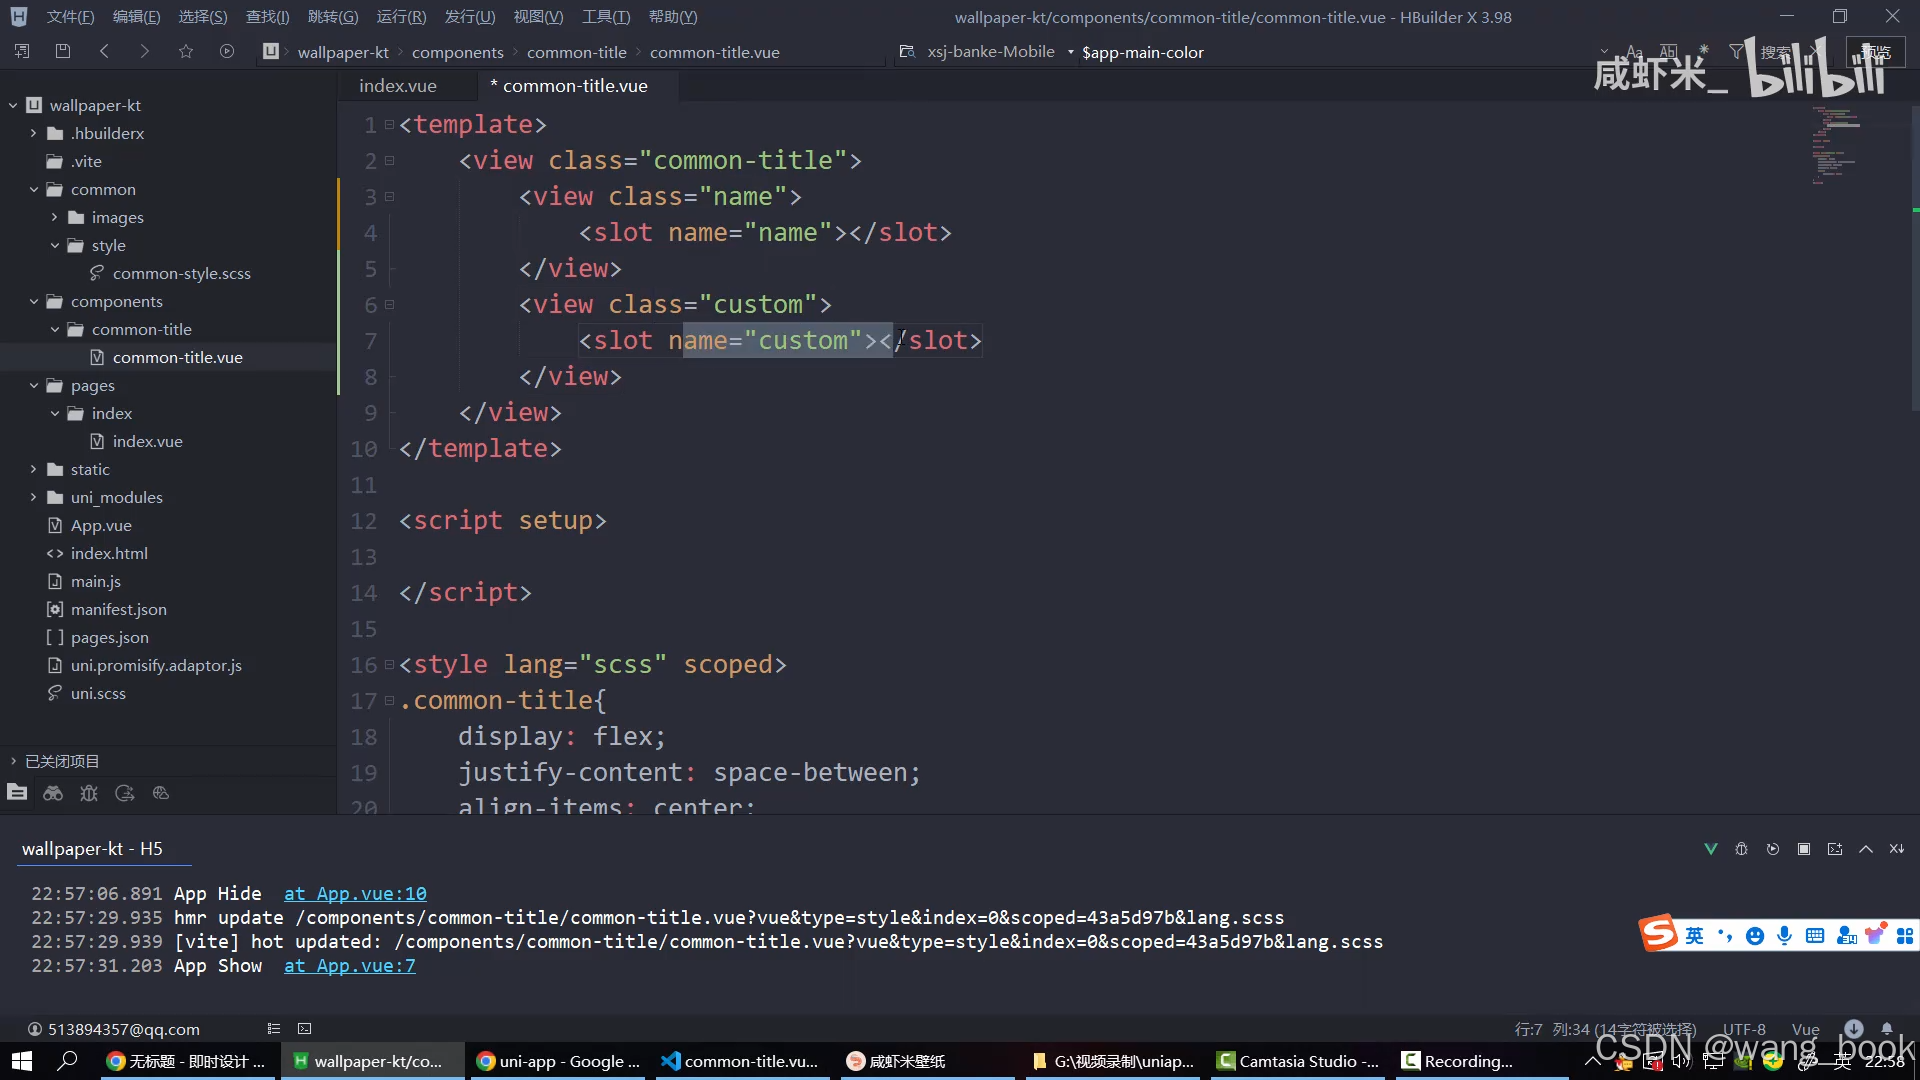Toggle fold marker on line 17
The image size is (1920, 1080).
pos(390,700)
